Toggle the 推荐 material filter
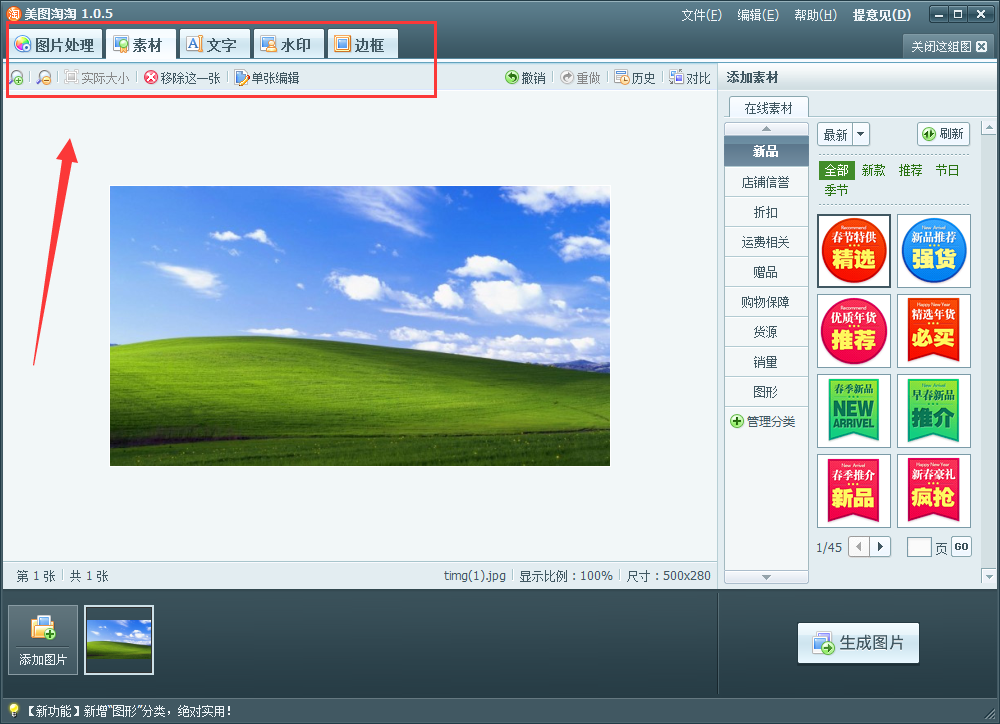1000x724 pixels. 909,170
